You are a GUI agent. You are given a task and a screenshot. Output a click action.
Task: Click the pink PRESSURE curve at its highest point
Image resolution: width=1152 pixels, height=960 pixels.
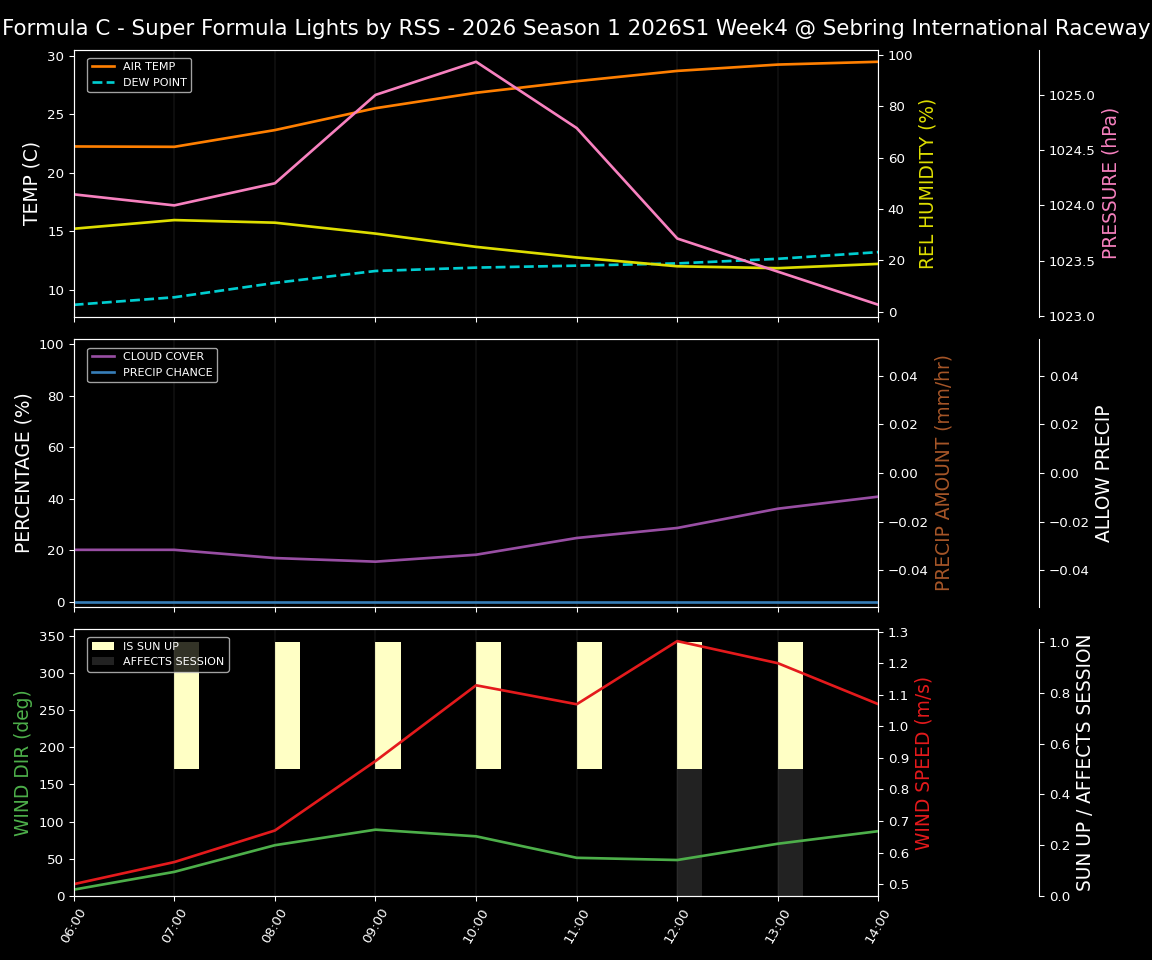click(475, 61)
